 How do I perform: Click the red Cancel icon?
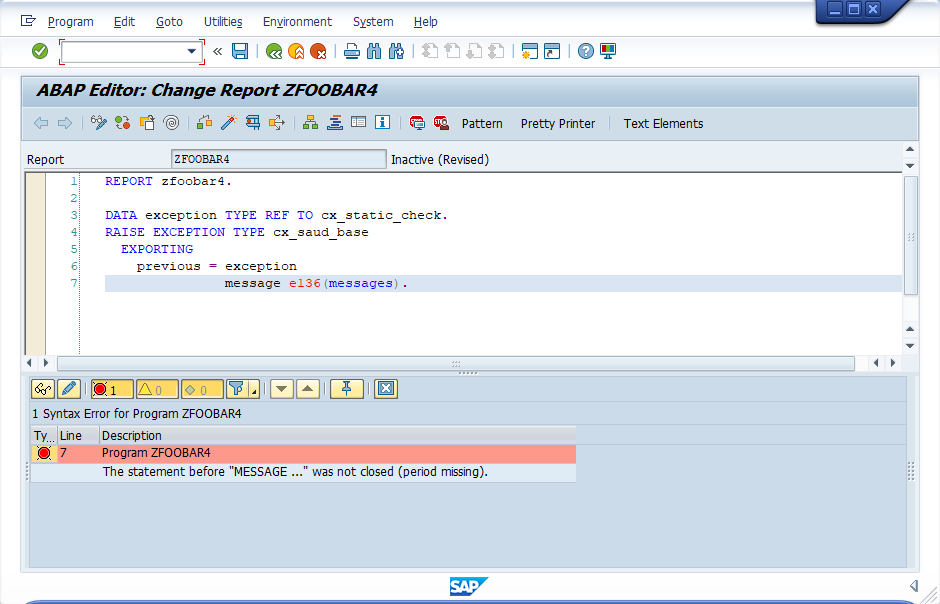318,52
